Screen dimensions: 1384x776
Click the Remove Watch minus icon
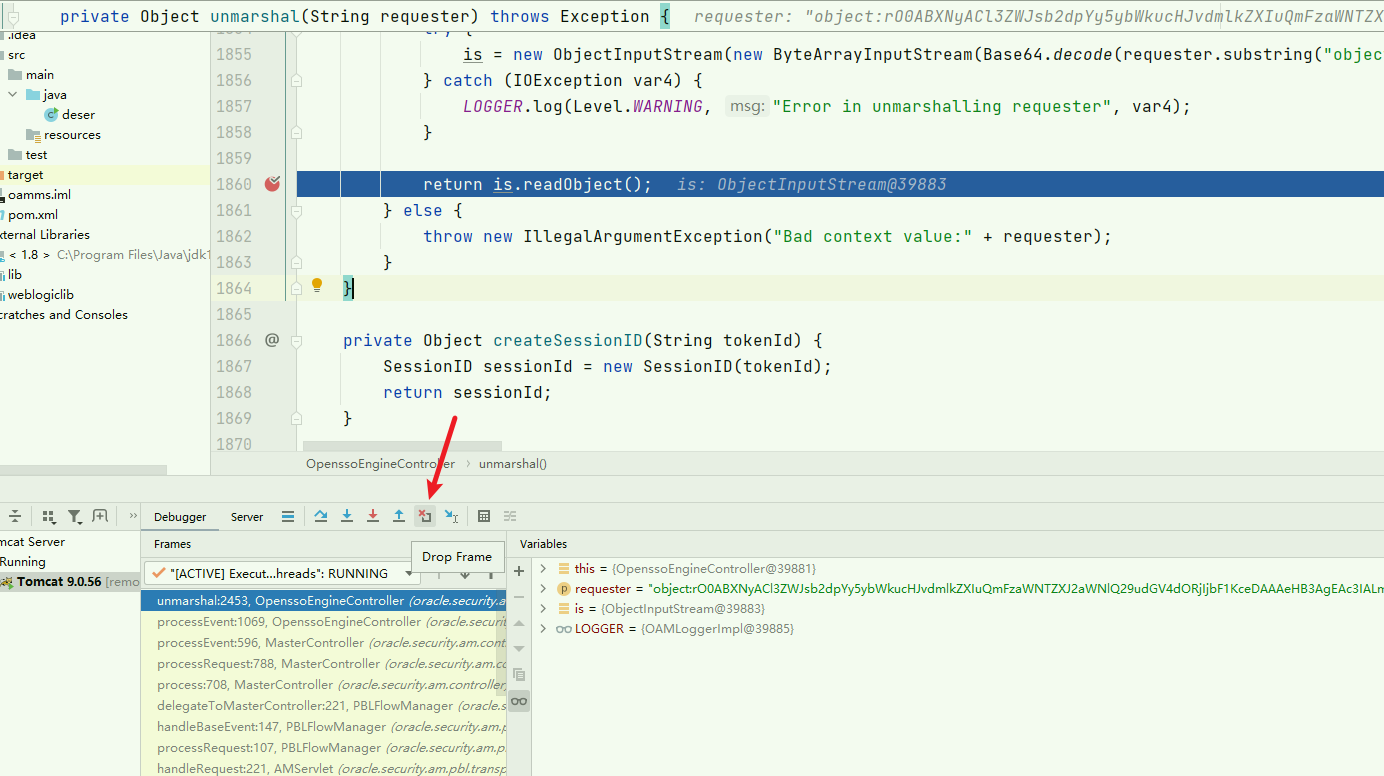click(519, 597)
